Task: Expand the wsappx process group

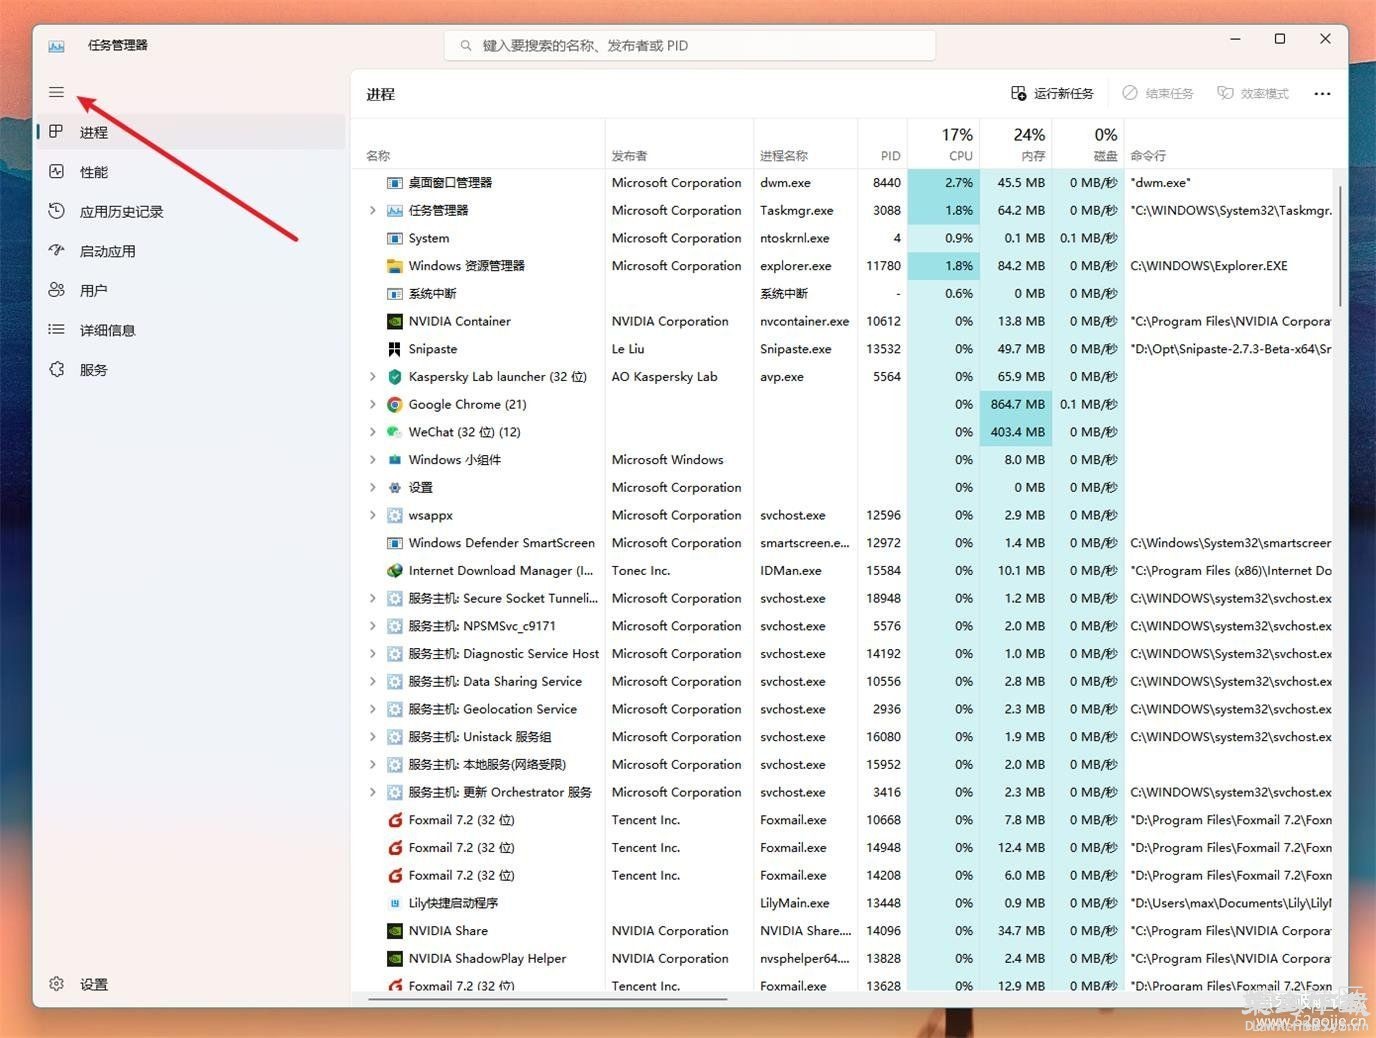Action: click(372, 515)
